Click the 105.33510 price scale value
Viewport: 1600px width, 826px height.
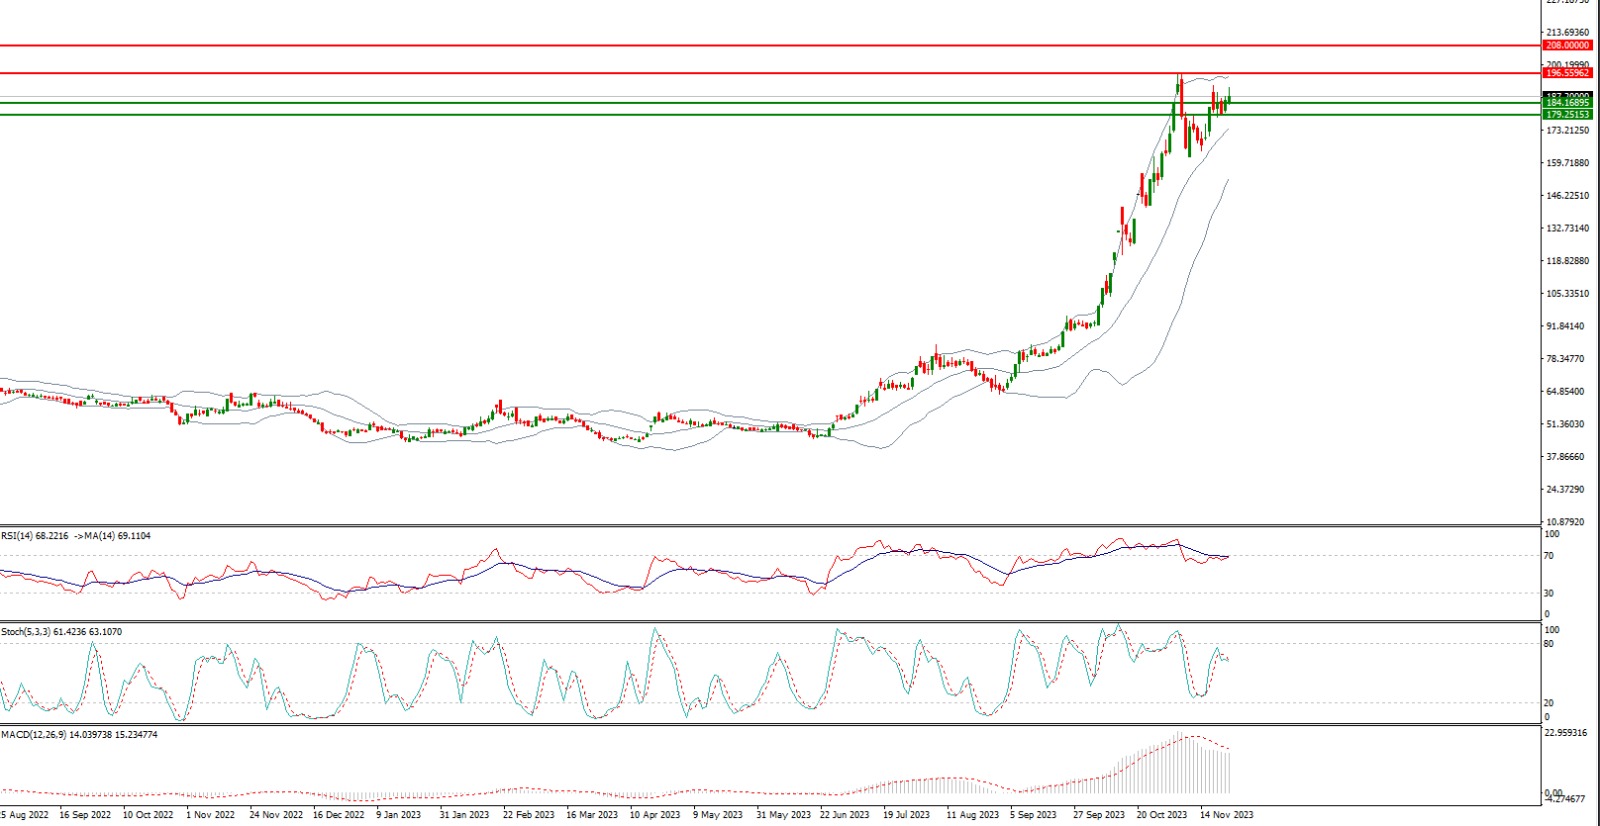pyautogui.click(x=1567, y=294)
